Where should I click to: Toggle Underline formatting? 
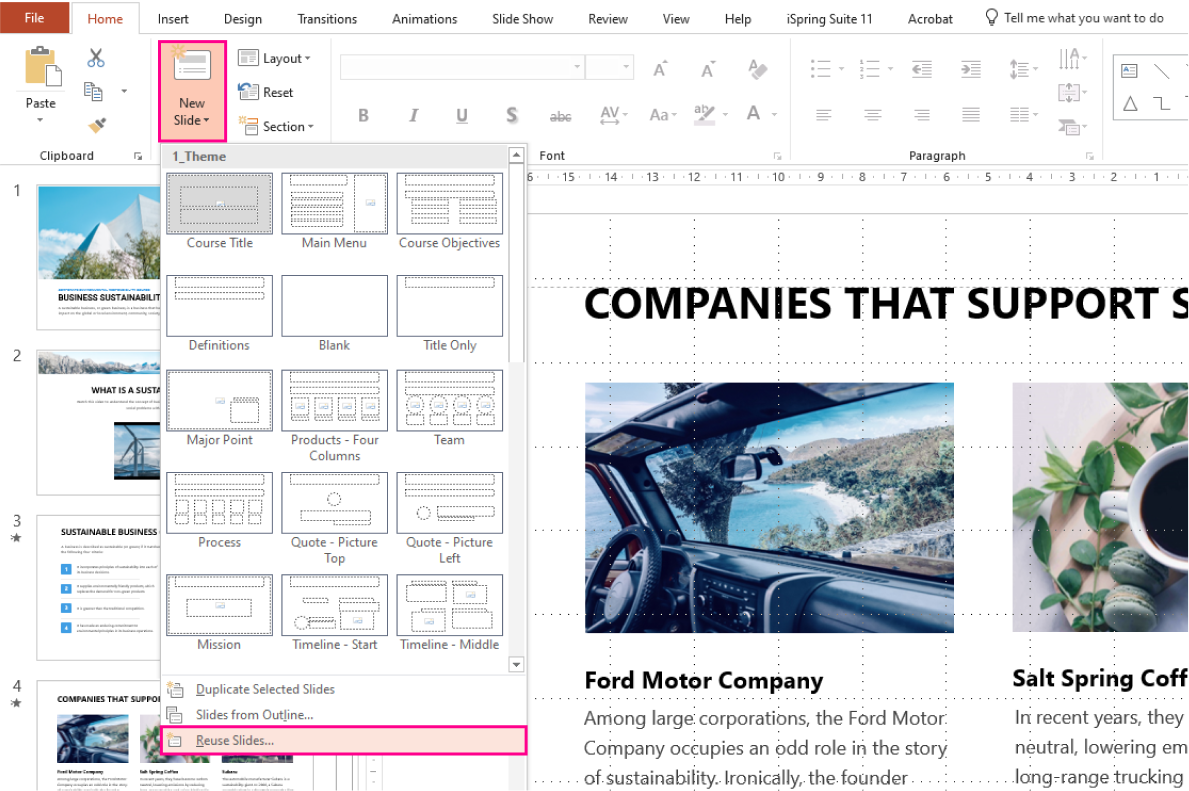[462, 115]
